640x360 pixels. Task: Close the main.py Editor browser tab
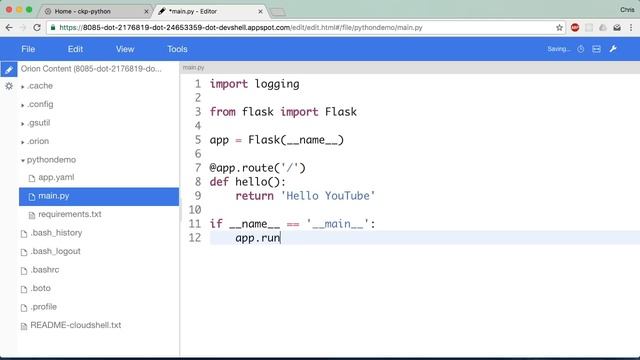tap(260, 11)
